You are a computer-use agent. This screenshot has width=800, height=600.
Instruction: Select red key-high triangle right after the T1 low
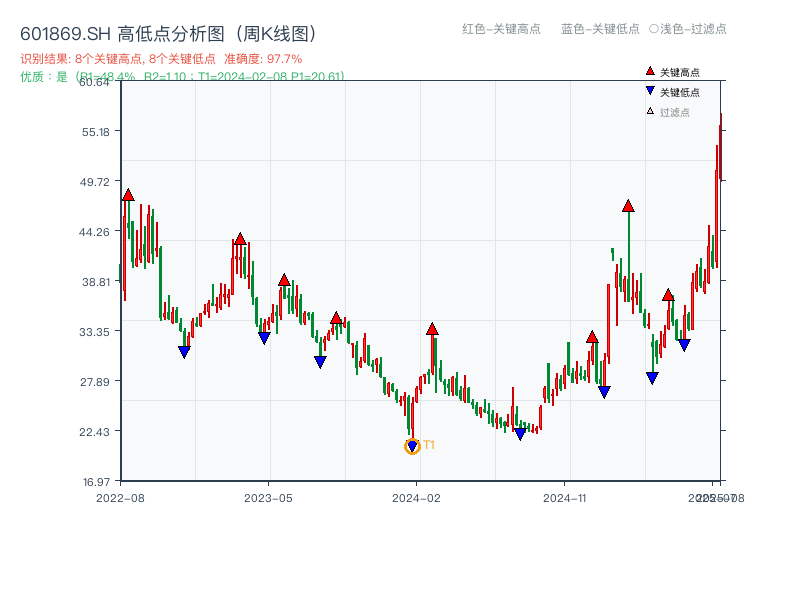432,329
